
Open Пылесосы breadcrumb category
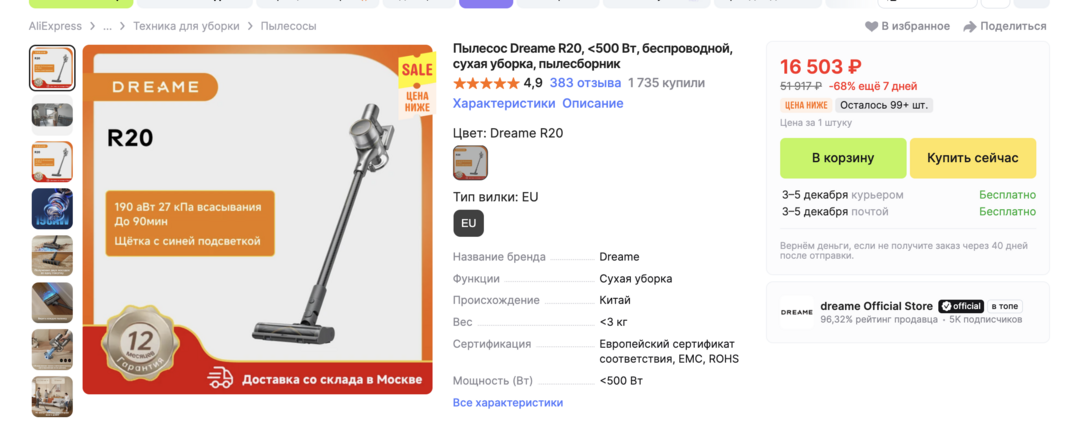click(x=288, y=26)
